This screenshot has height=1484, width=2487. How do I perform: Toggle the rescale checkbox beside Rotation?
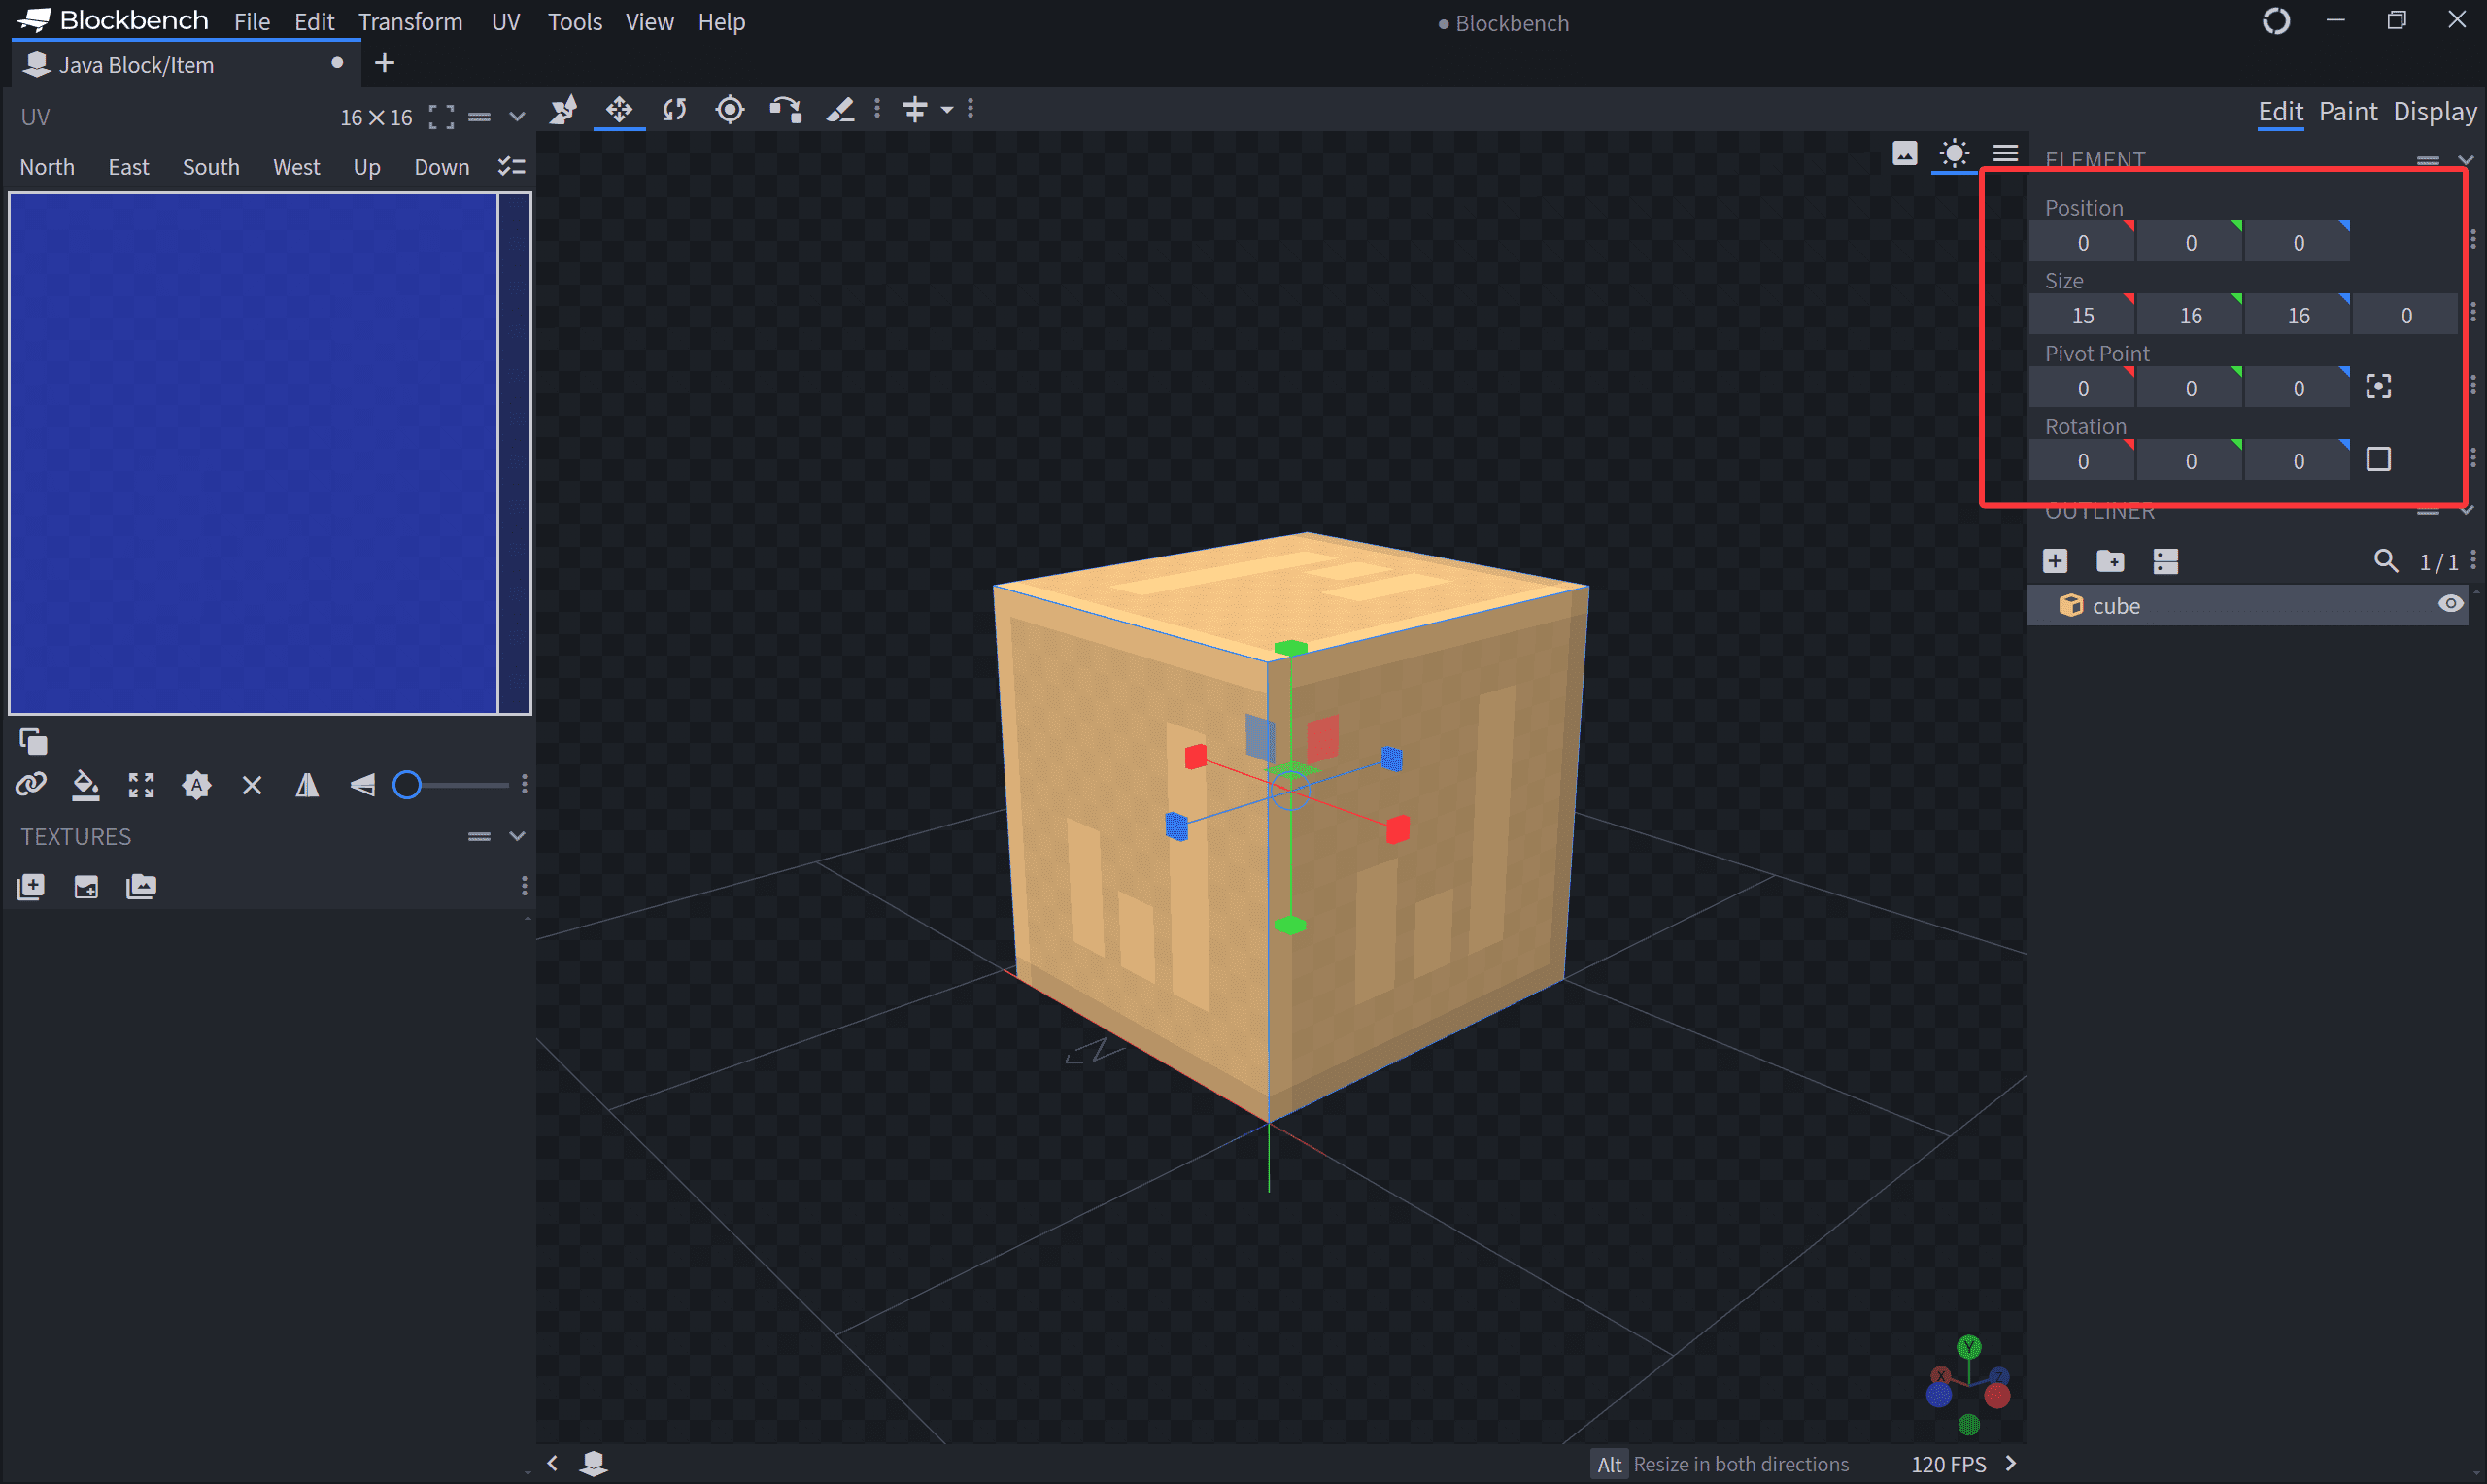[2378, 460]
